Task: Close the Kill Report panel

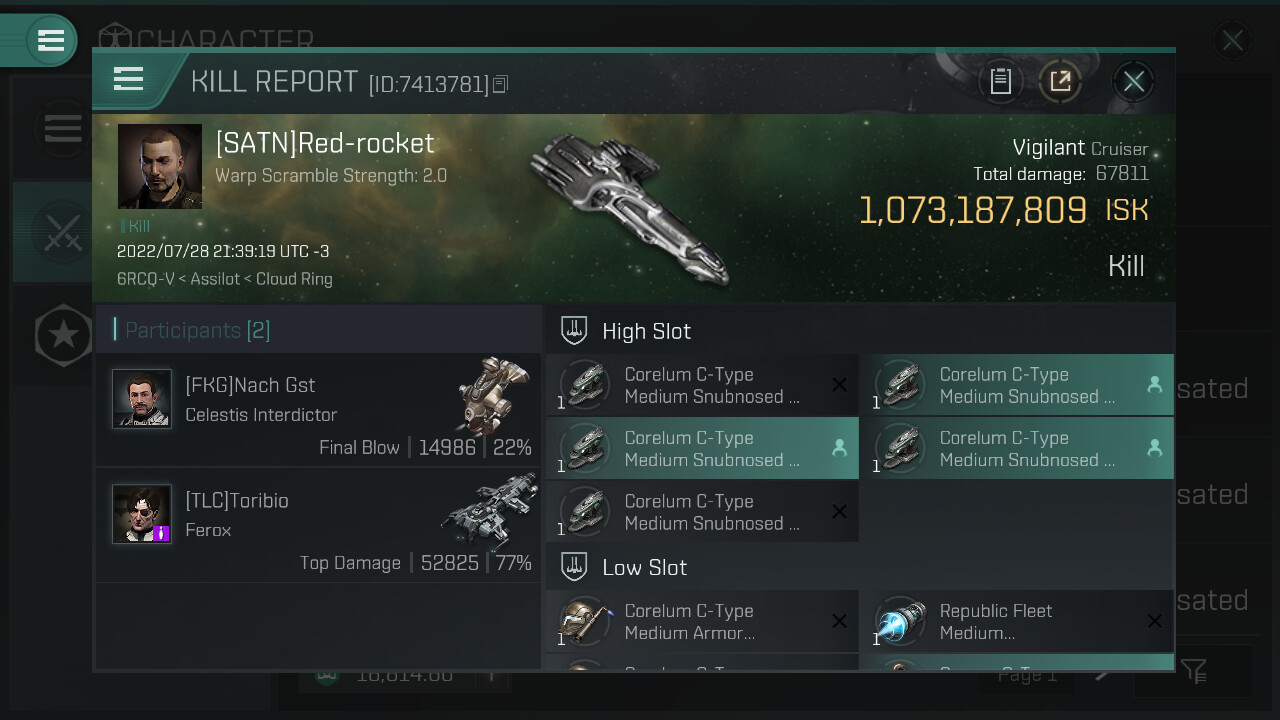Action: (1133, 81)
